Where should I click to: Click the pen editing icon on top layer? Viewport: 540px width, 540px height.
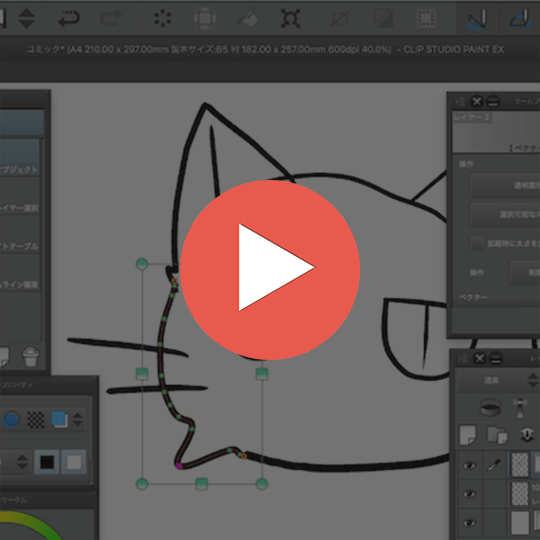pos(493,466)
